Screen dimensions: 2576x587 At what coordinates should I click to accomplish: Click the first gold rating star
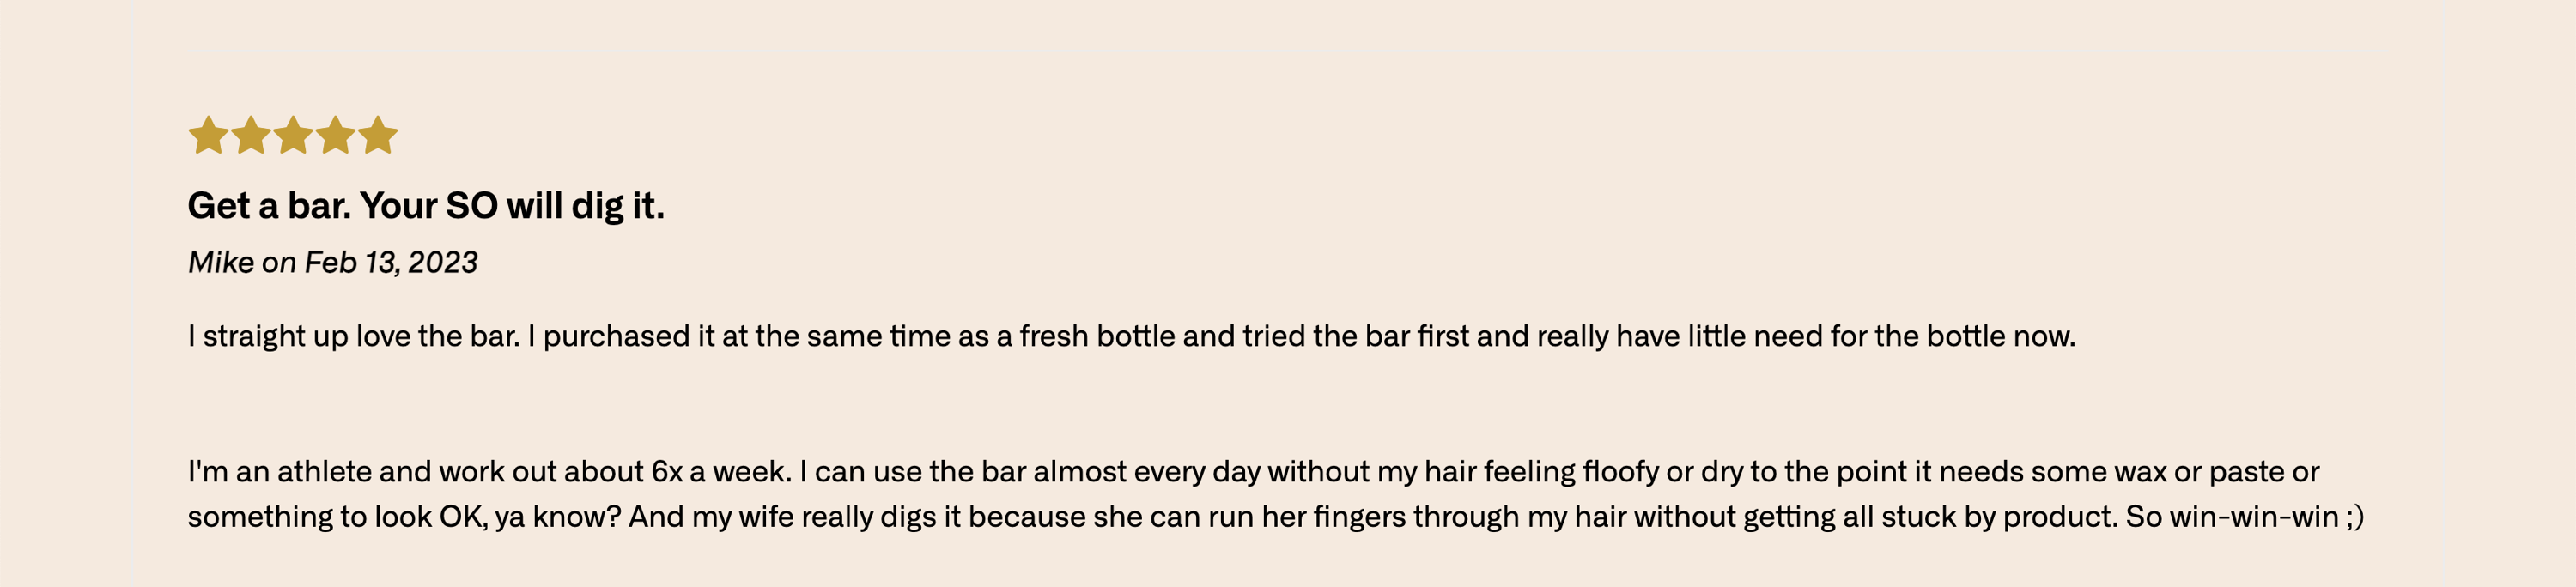coord(208,135)
